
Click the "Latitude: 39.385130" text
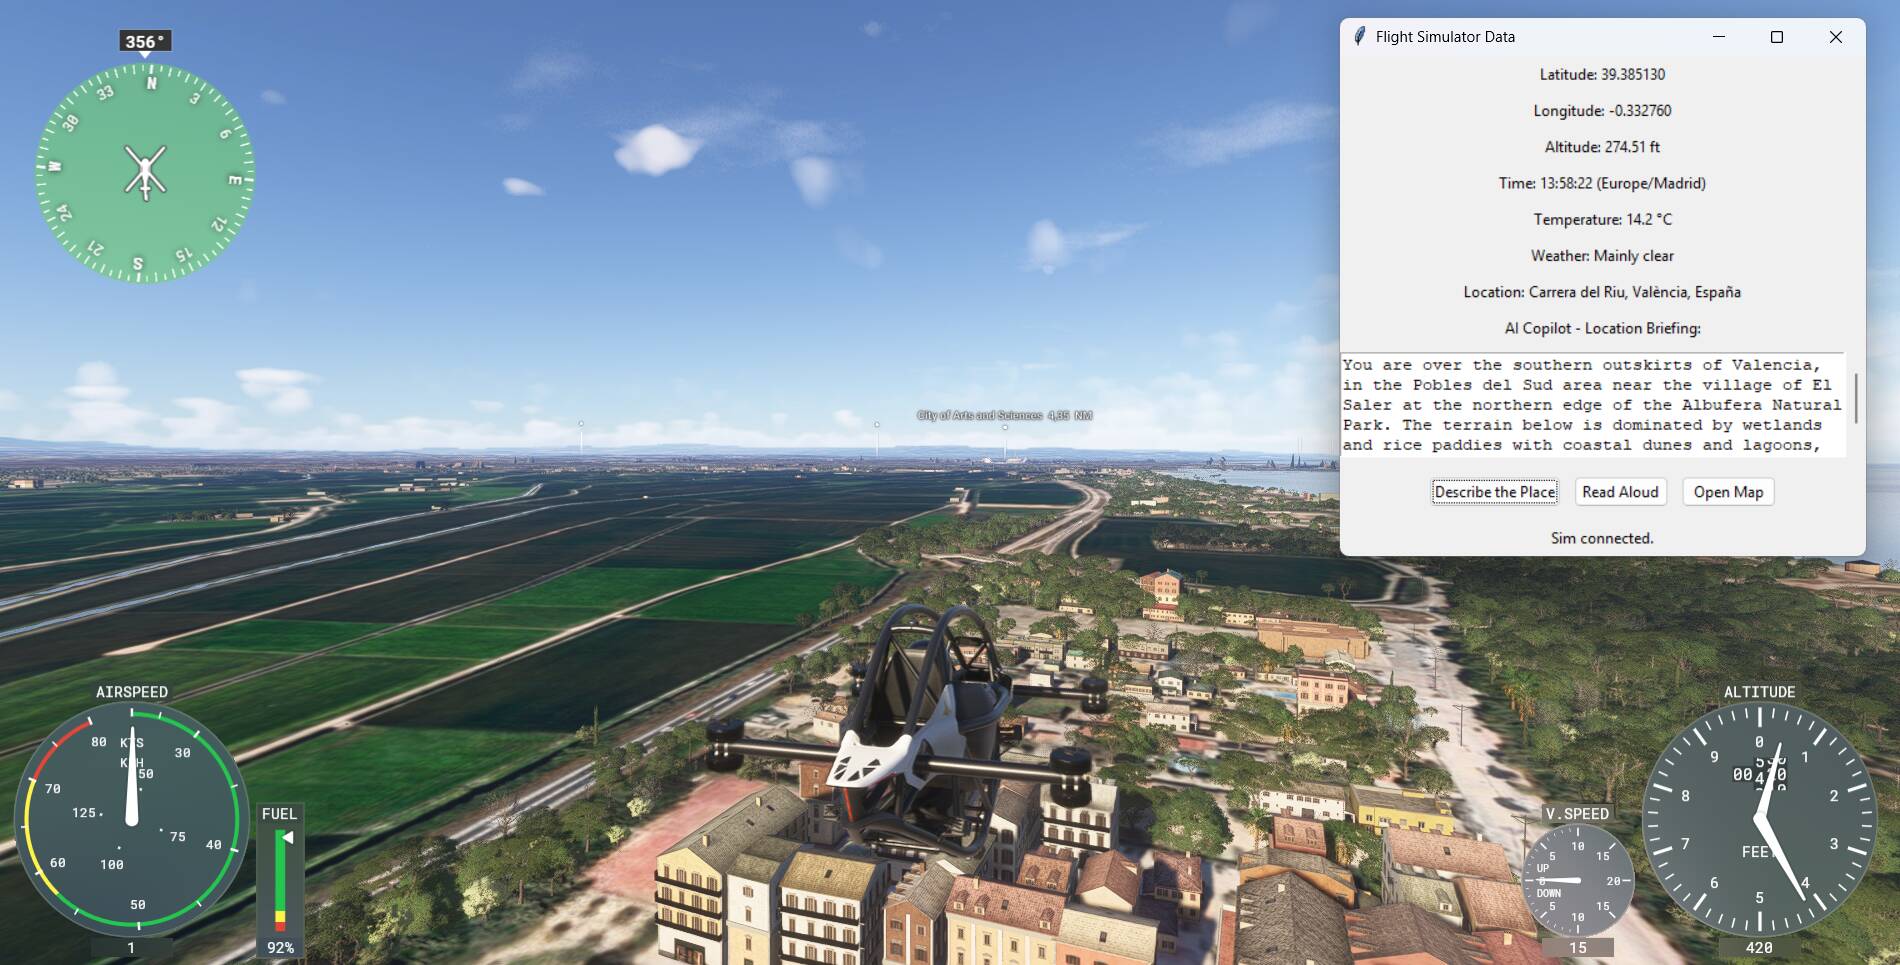[x=1602, y=74]
